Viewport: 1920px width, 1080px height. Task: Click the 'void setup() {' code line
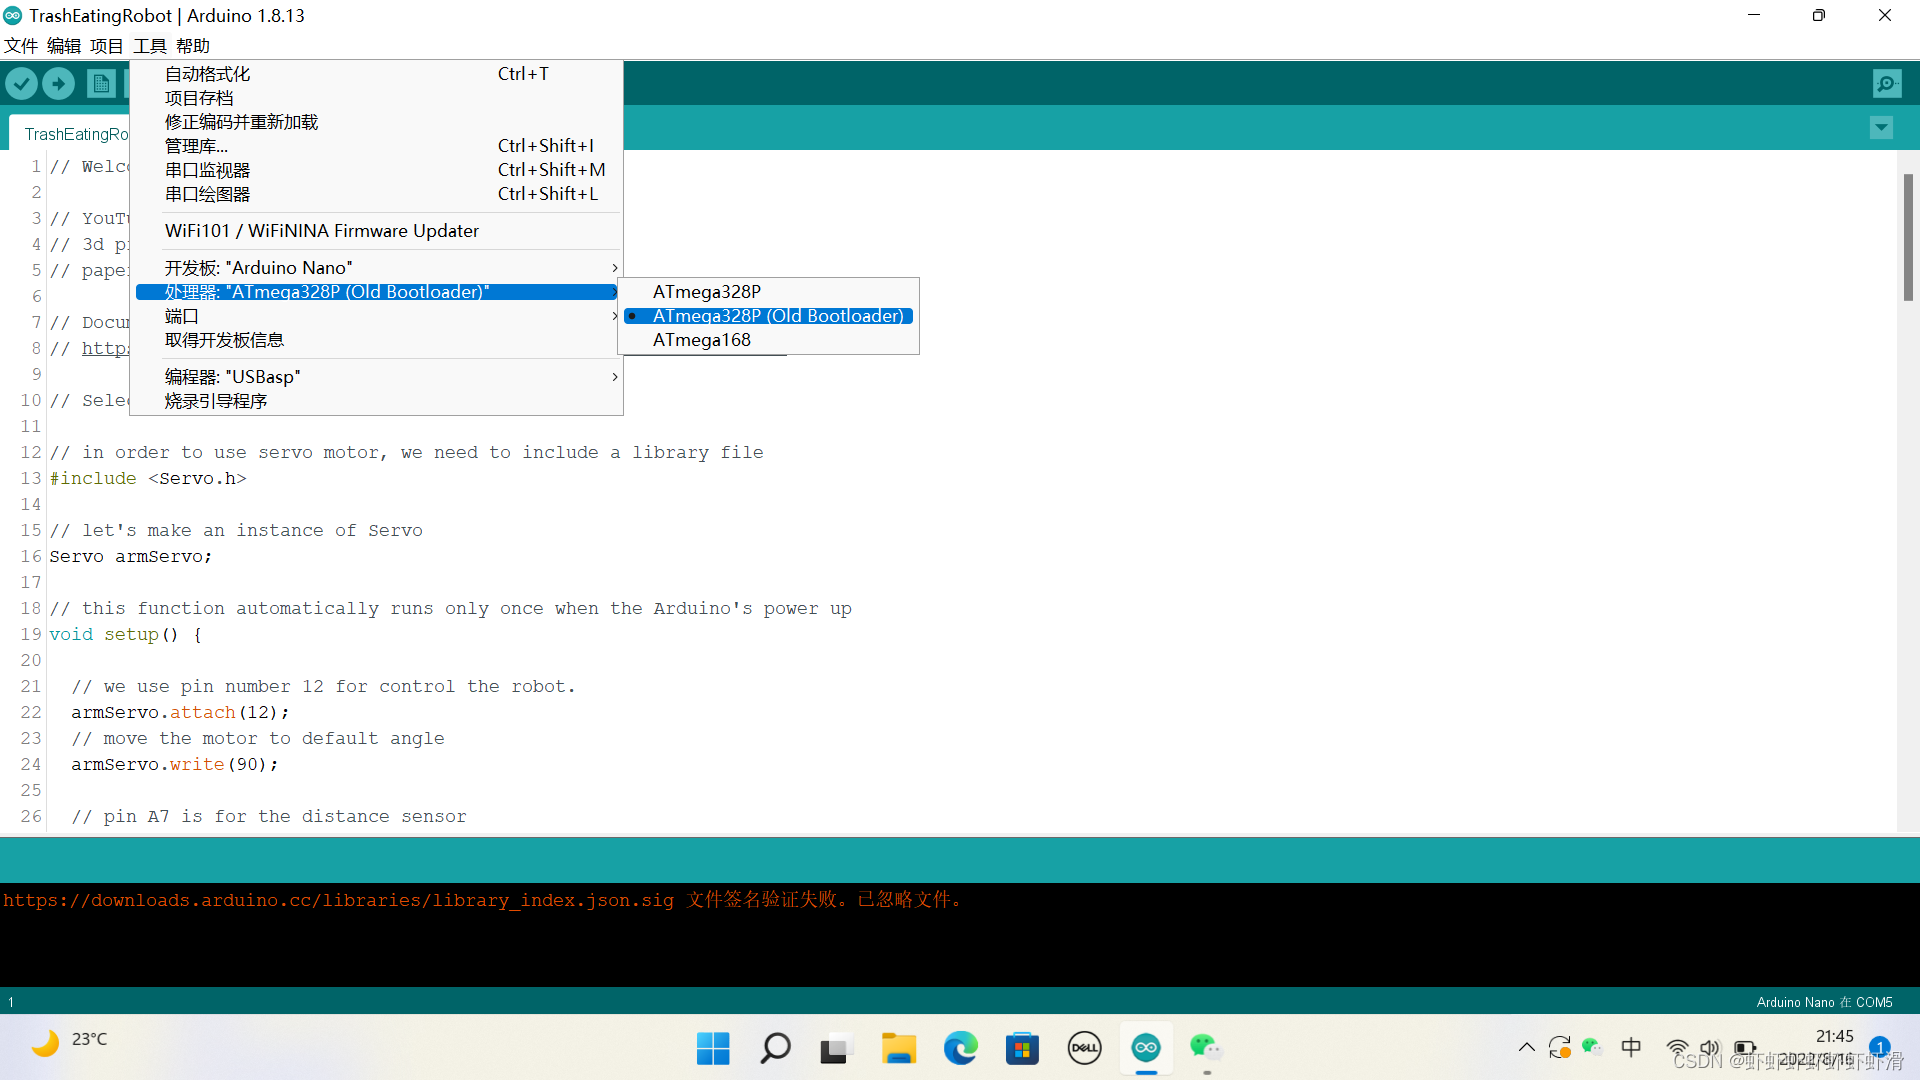coord(126,635)
